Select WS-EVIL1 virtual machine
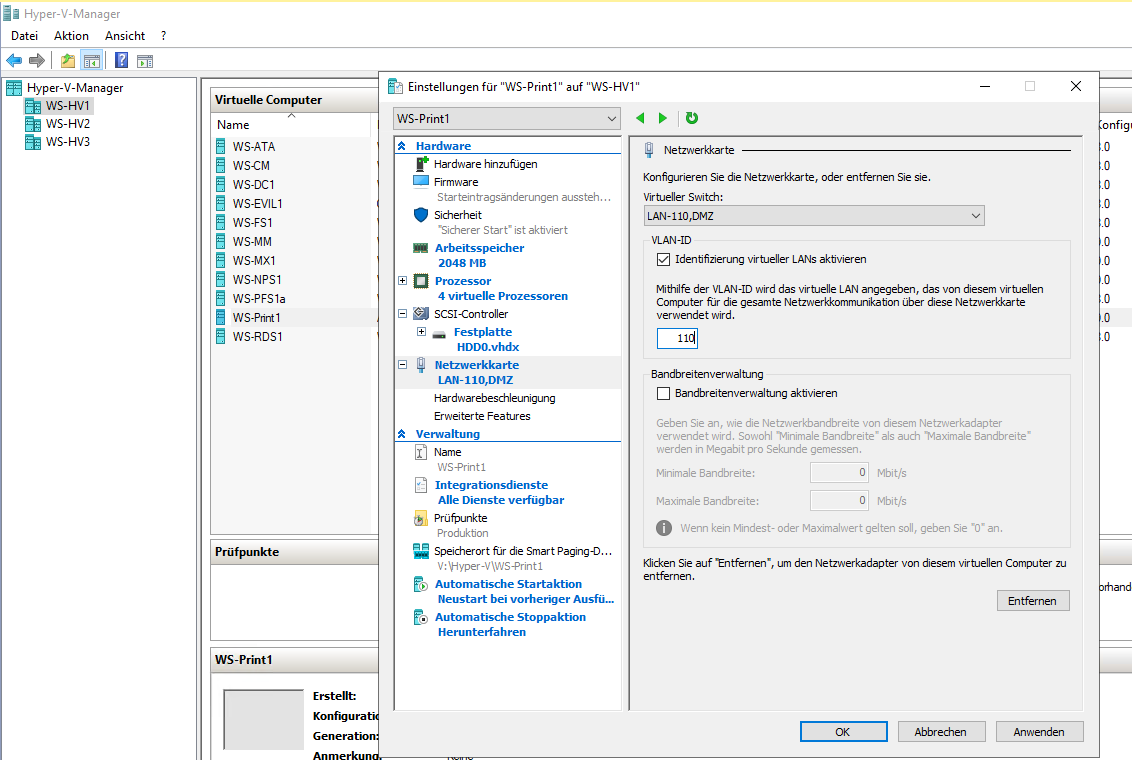This screenshot has height=760, width=1132. [257, 204]
